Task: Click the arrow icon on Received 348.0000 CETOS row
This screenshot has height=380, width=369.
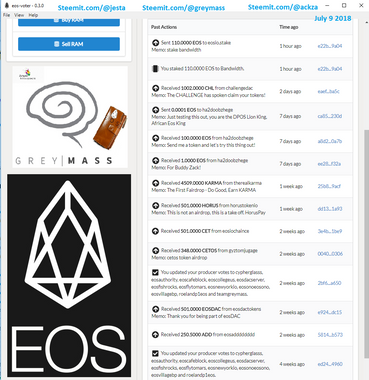Action: [155, 250]
